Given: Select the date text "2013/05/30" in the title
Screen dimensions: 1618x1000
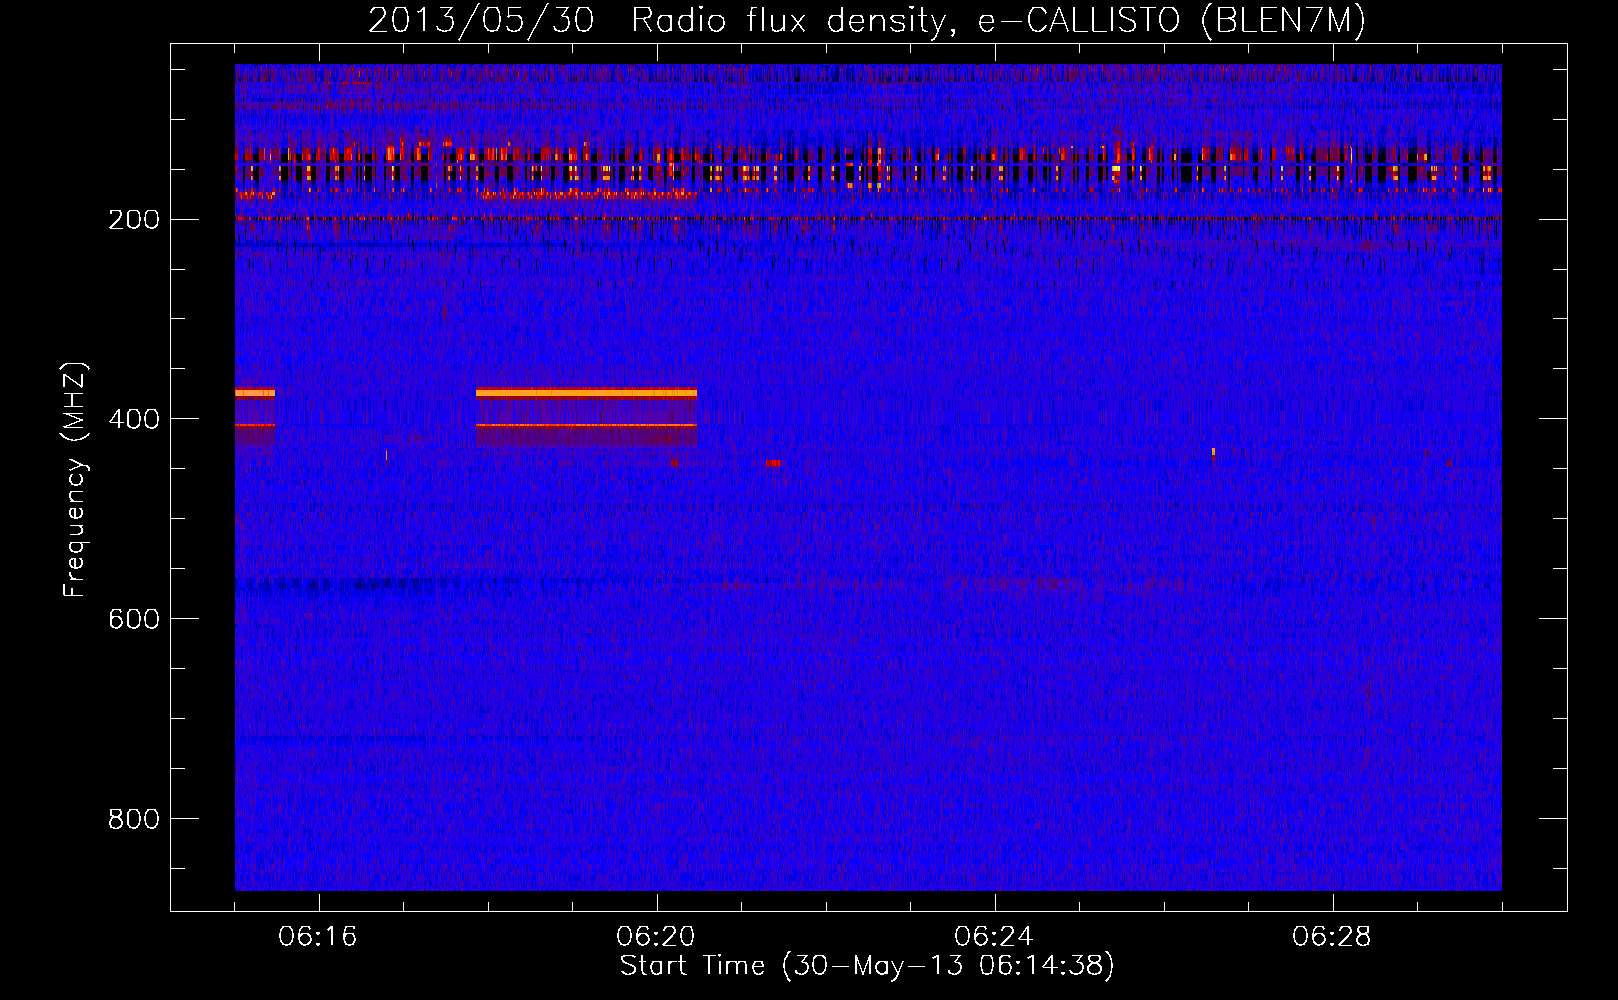Looking at the screenshot, I should click(x=480, y=21).
